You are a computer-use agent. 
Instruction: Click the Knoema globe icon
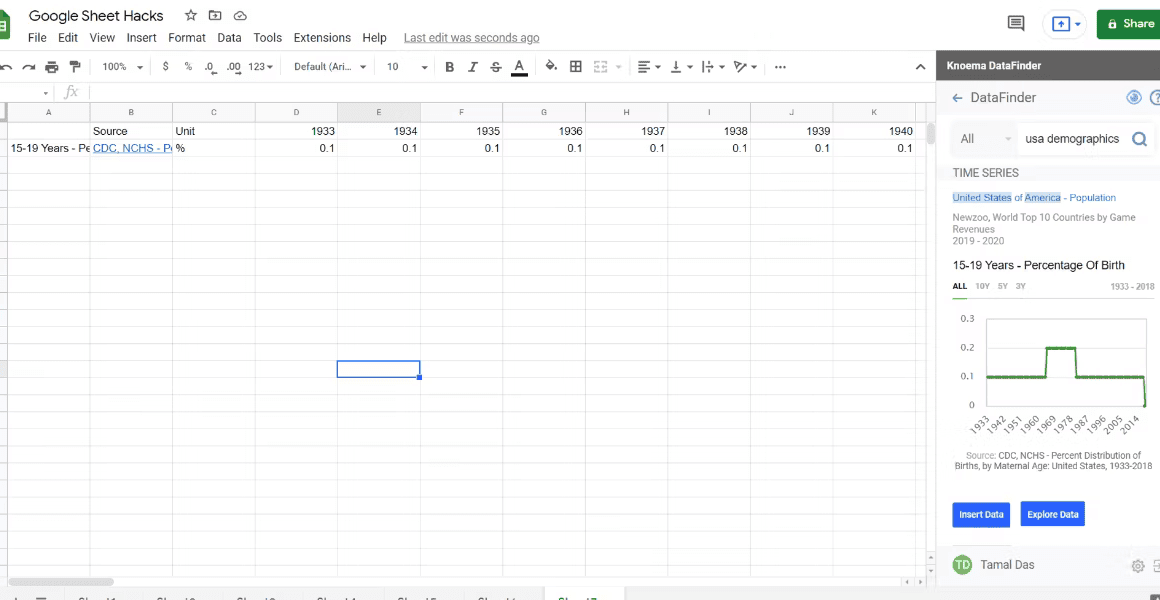(1133, 98)
